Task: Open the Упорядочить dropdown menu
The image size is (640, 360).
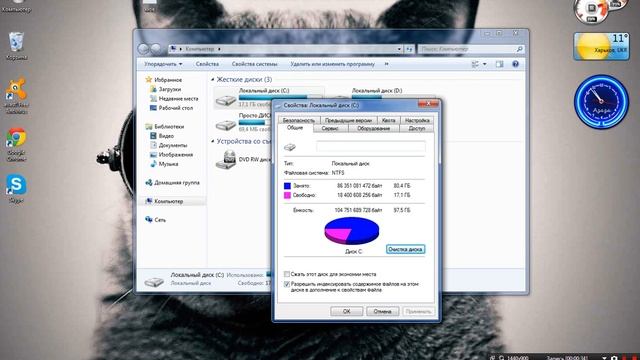Action: (x=163, y=64)
